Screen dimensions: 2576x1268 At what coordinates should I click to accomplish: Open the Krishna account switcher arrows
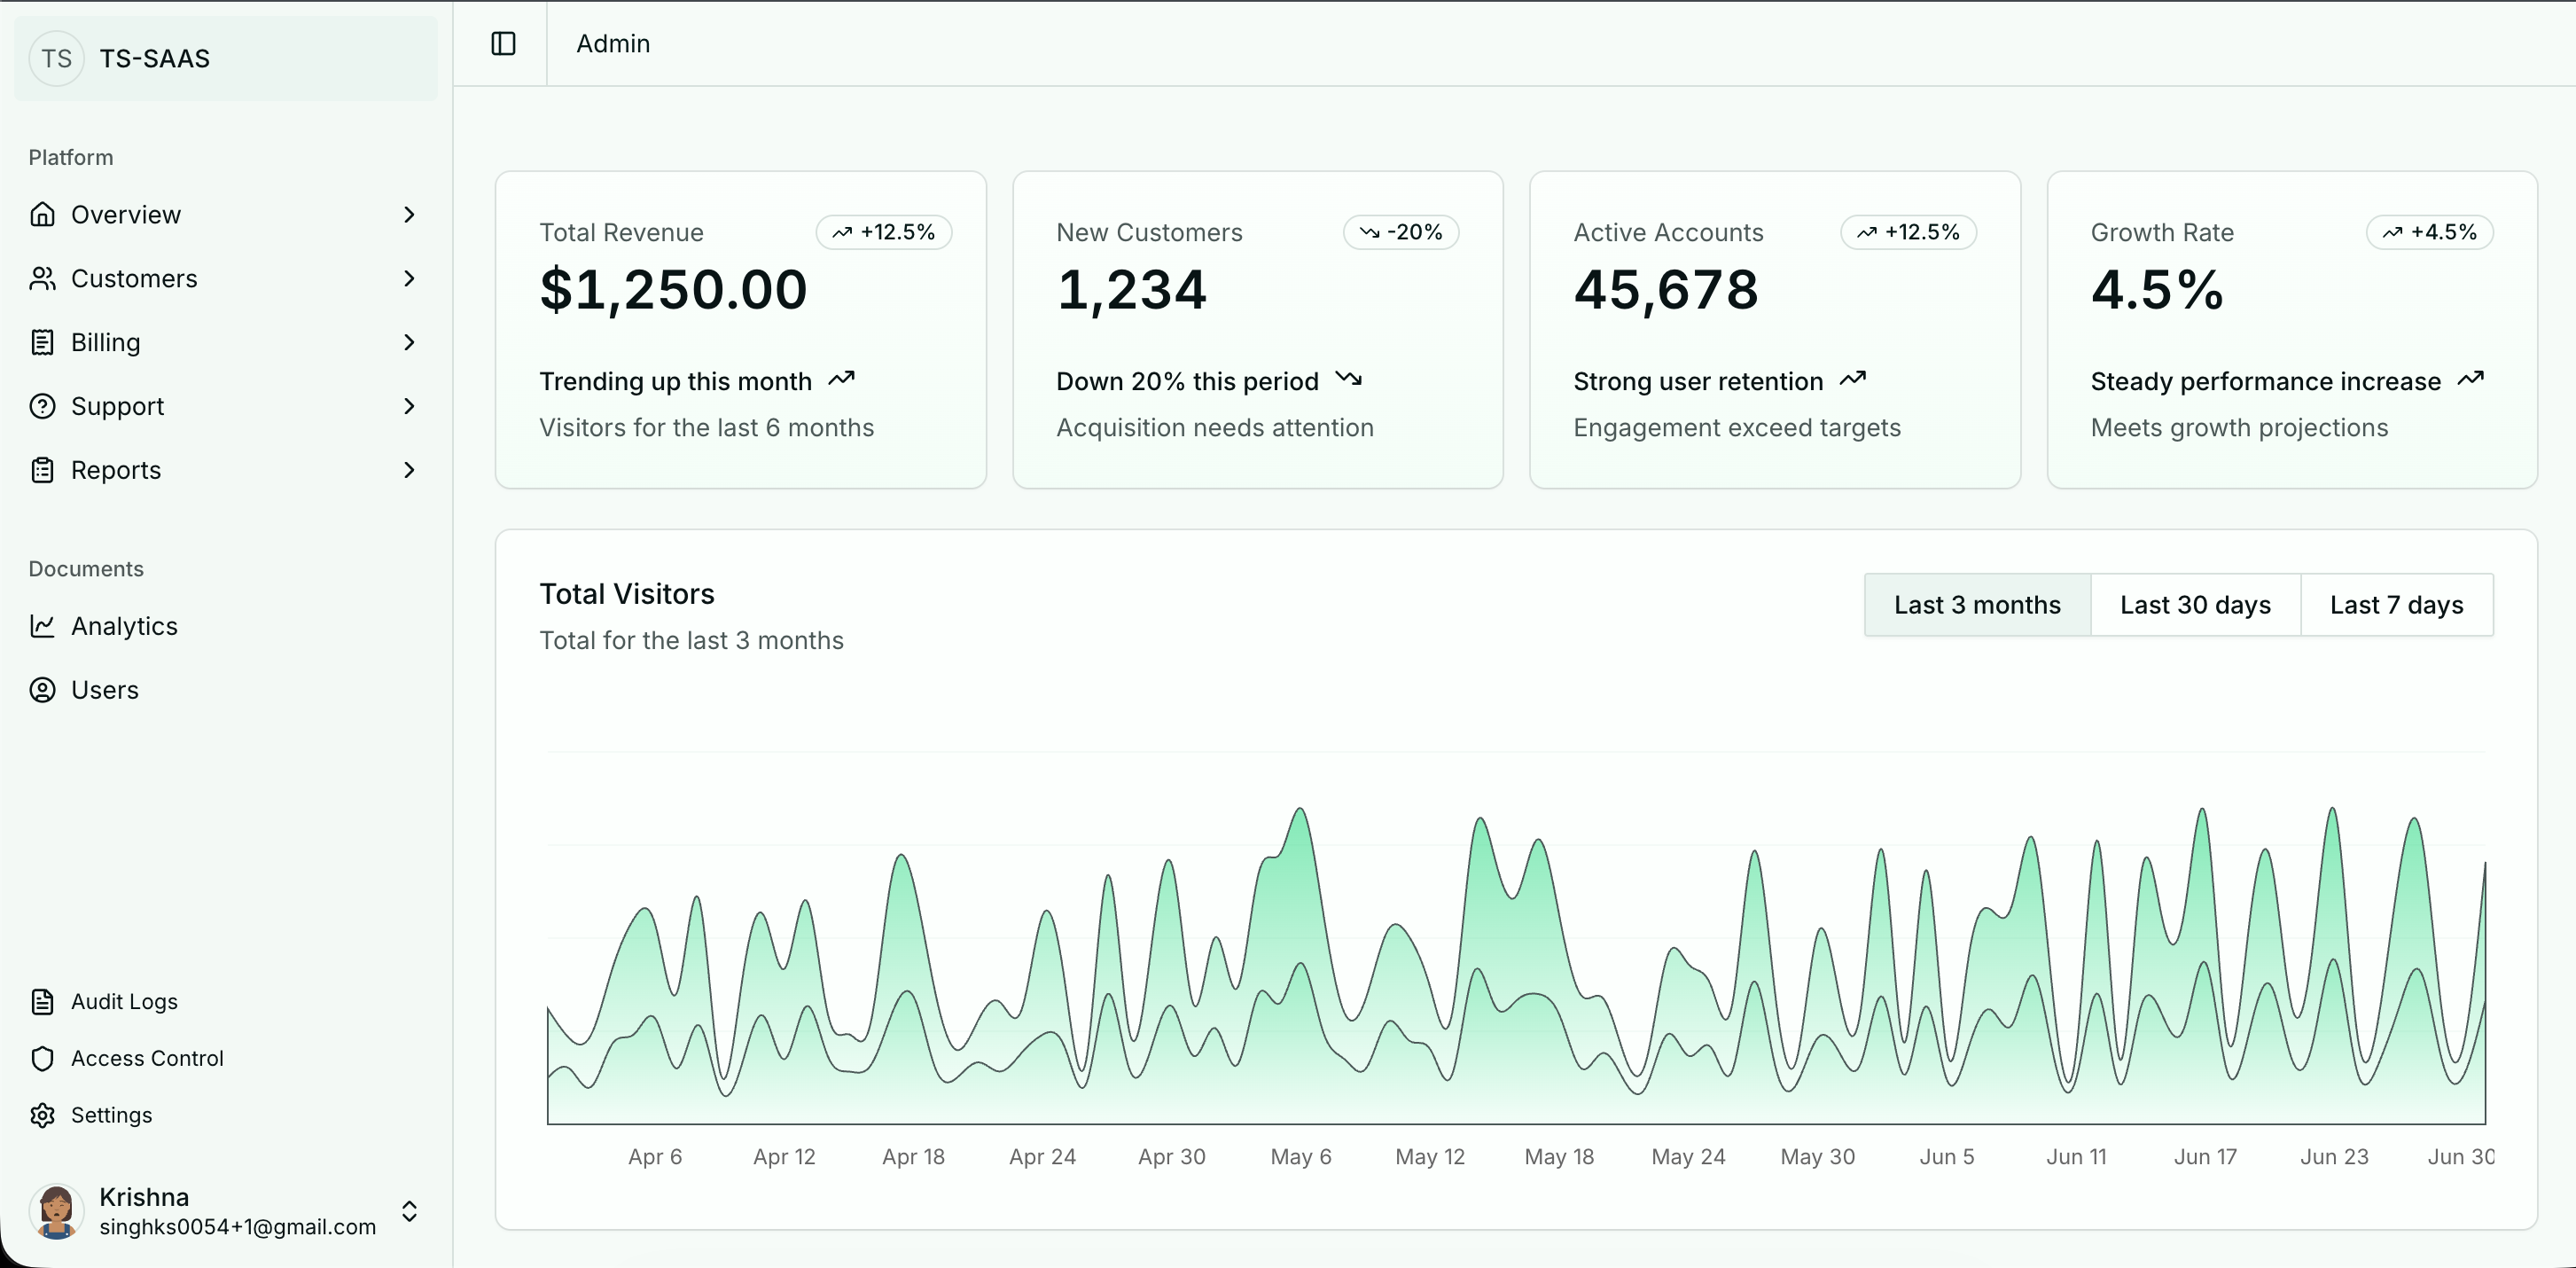(x=409, y=1211)
